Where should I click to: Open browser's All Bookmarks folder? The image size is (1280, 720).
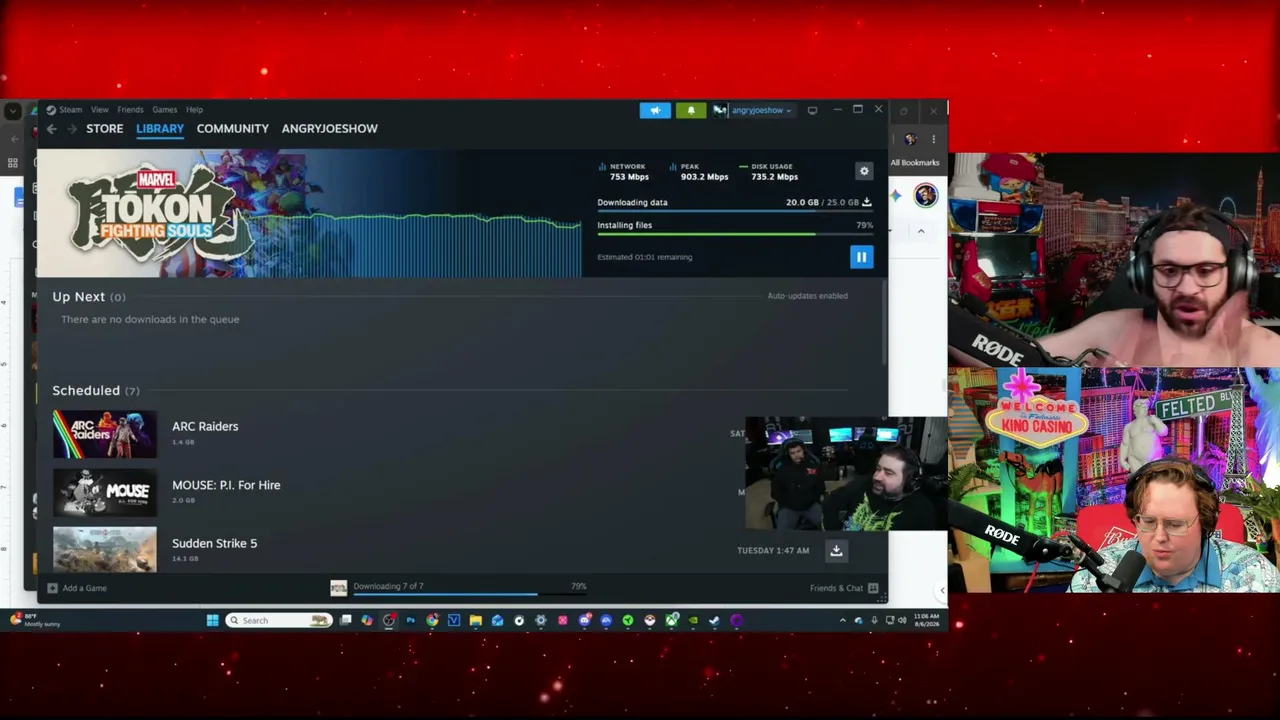(x=915, y=163)
